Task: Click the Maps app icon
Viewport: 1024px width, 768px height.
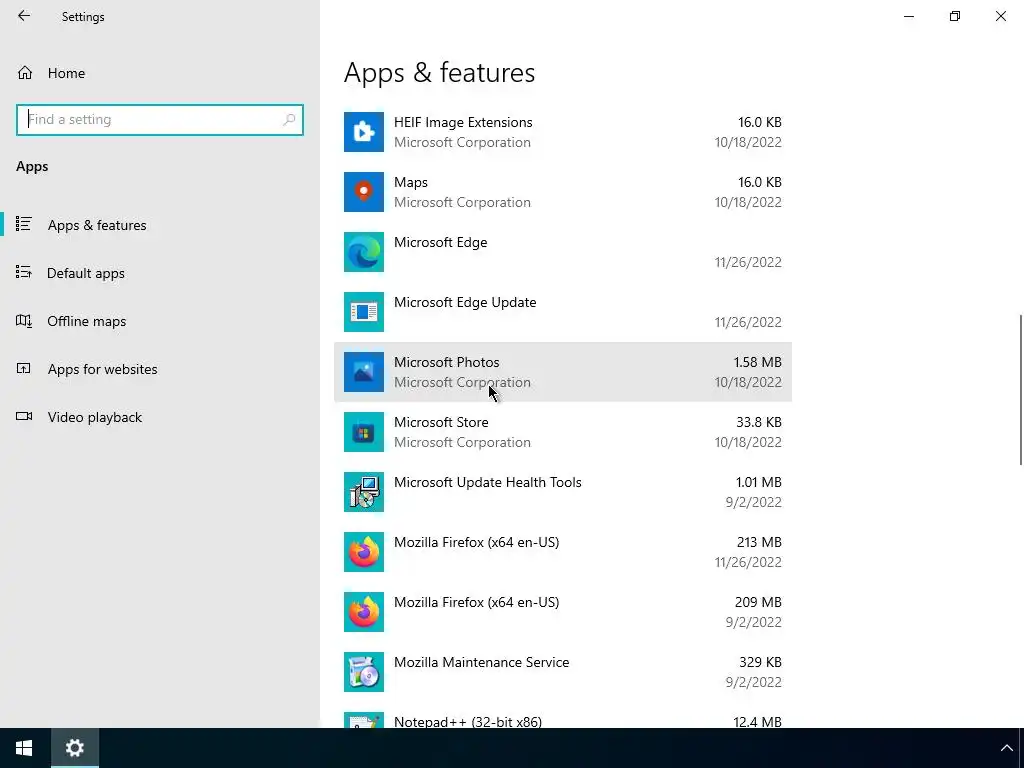Action: point(364,192)
